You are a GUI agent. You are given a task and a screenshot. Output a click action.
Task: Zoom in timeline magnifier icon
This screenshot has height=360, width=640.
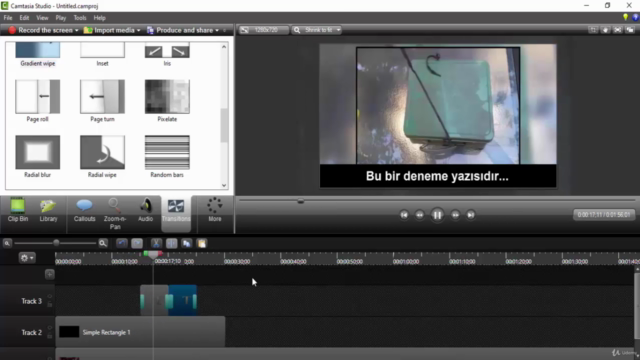click(103, 243)
